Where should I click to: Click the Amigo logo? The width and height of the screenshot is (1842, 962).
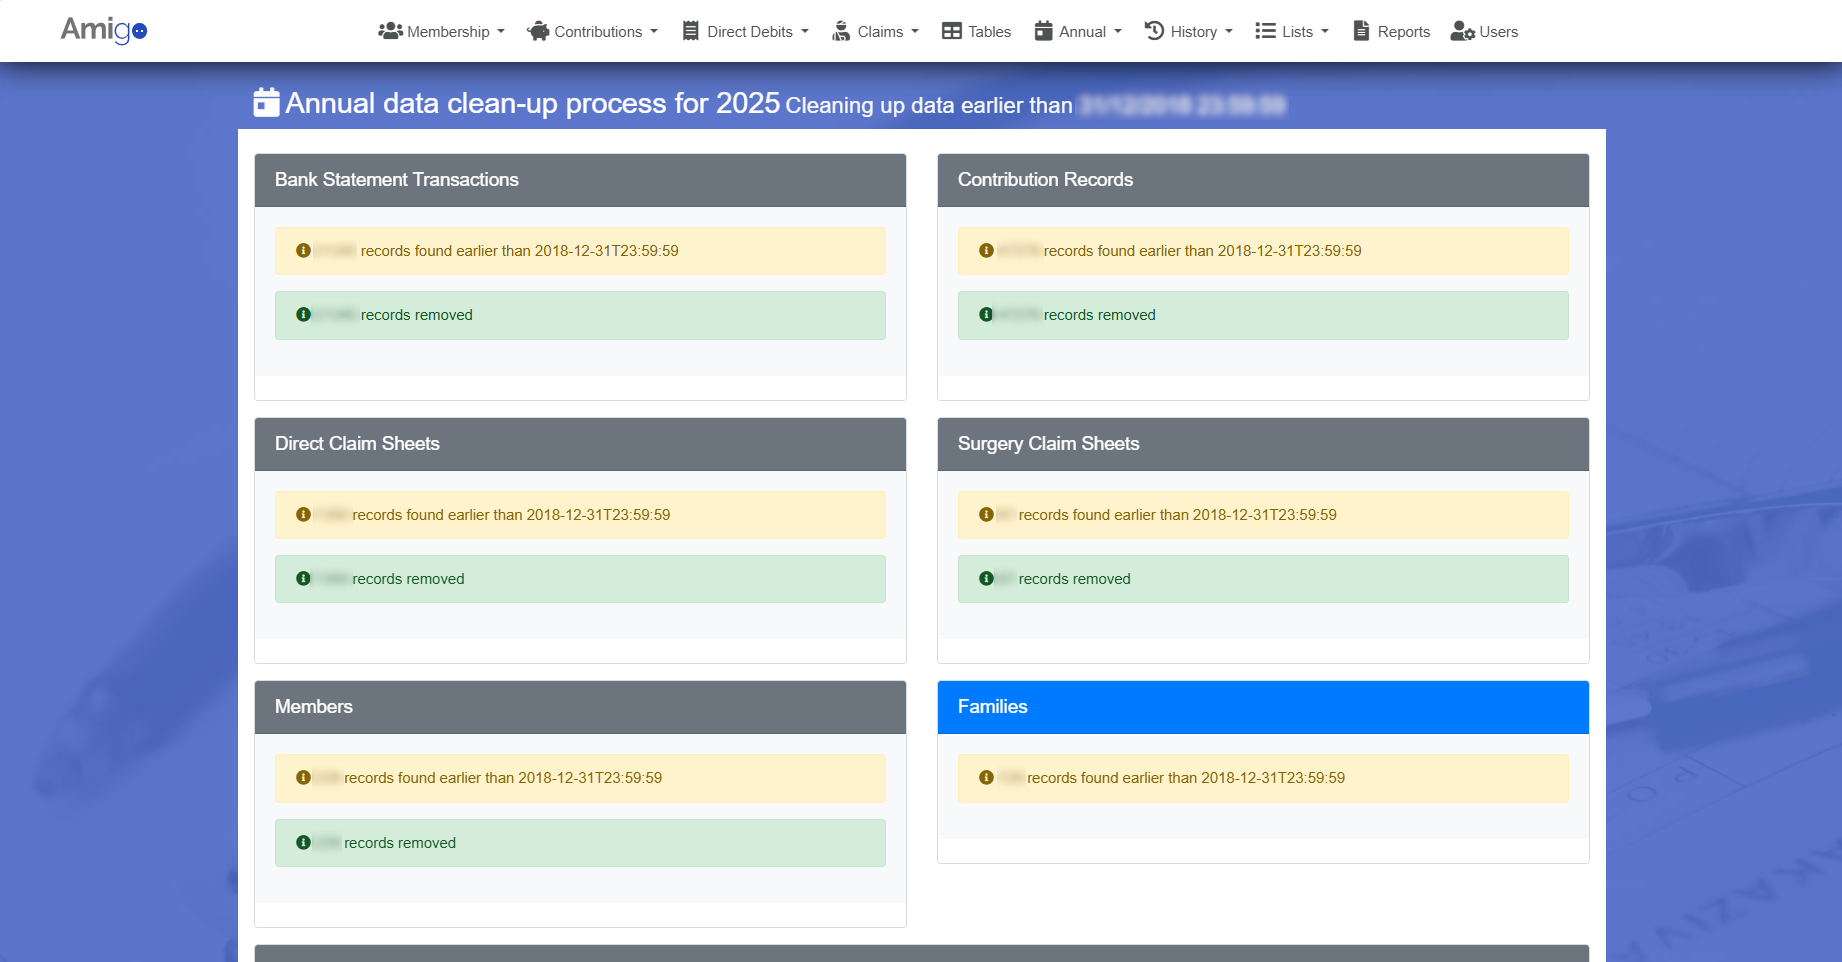point(103,30)
